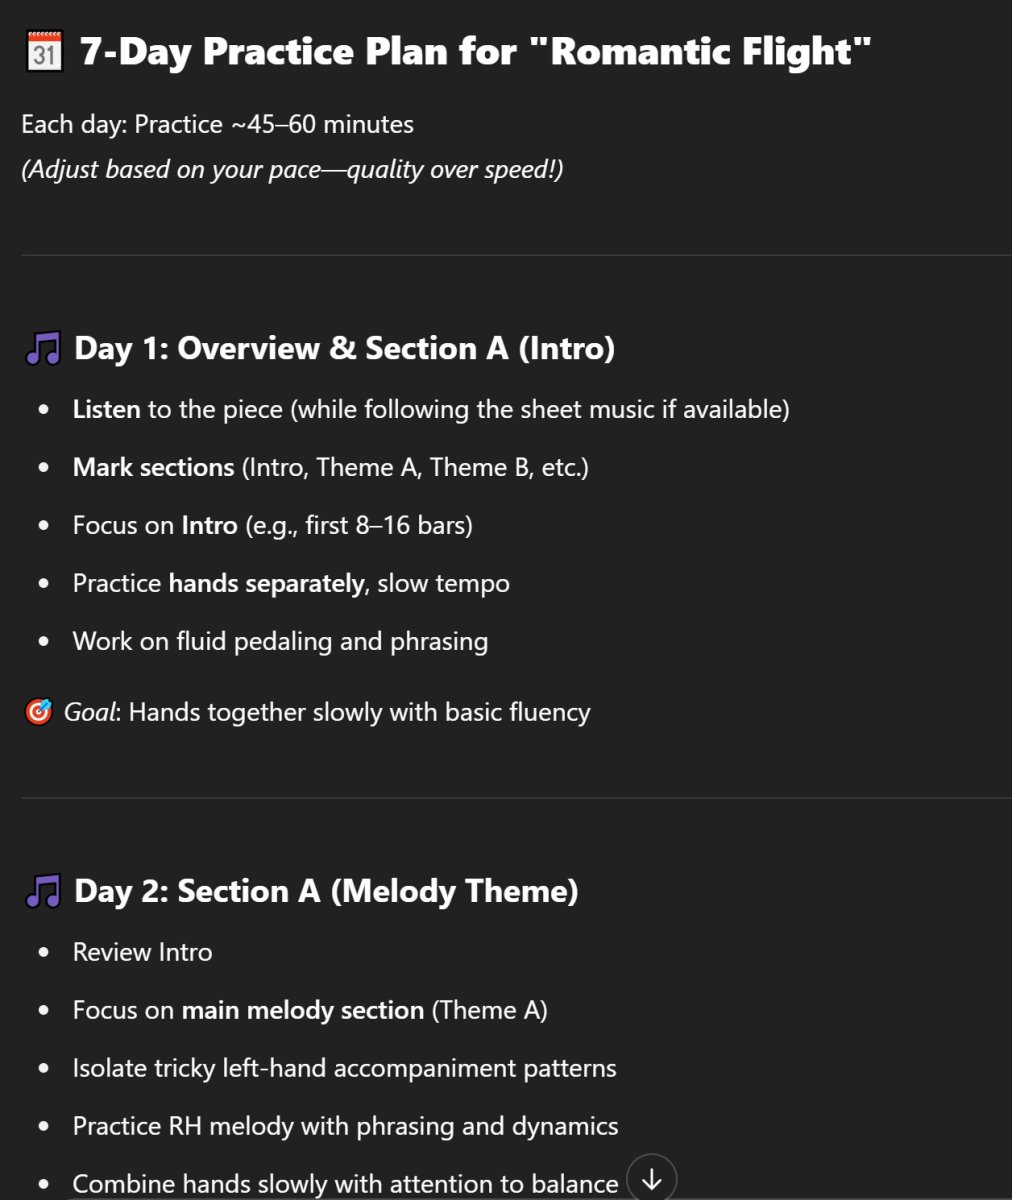Click the "Day 2: Section A (Melody Theme)" heading
Viewport: 1012px width, 1200px height.
(x=326, y=891)
